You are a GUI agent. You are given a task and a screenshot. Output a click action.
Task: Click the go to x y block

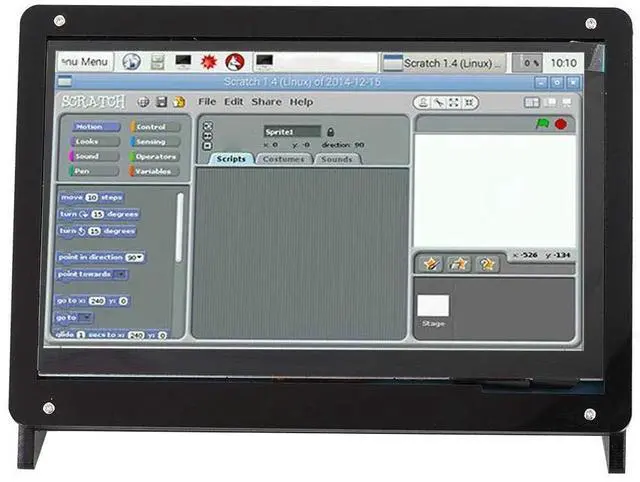coord(93,301)
